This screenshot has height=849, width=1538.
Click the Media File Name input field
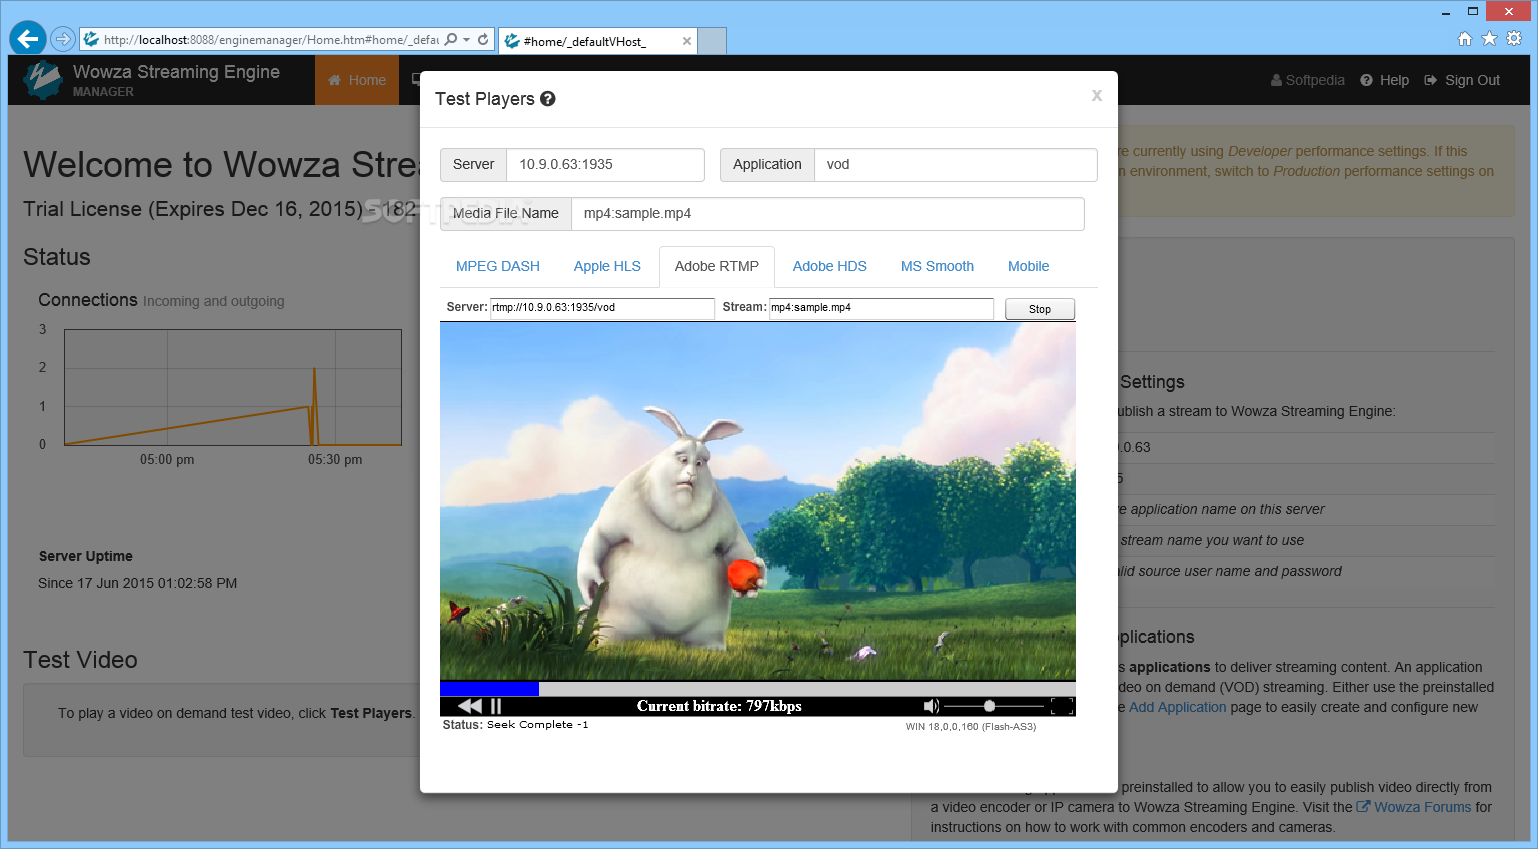point(827,213)
